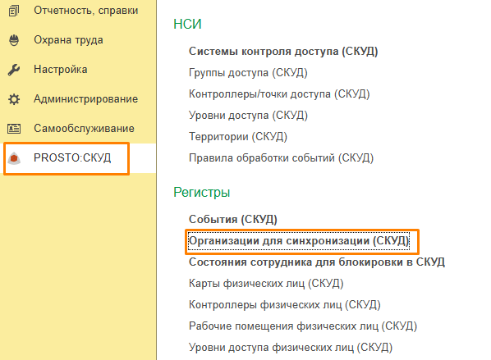Open Системы контроля доступа (СКУД)
This screenshot has width=491, height=360.
(x=283, y=51)
